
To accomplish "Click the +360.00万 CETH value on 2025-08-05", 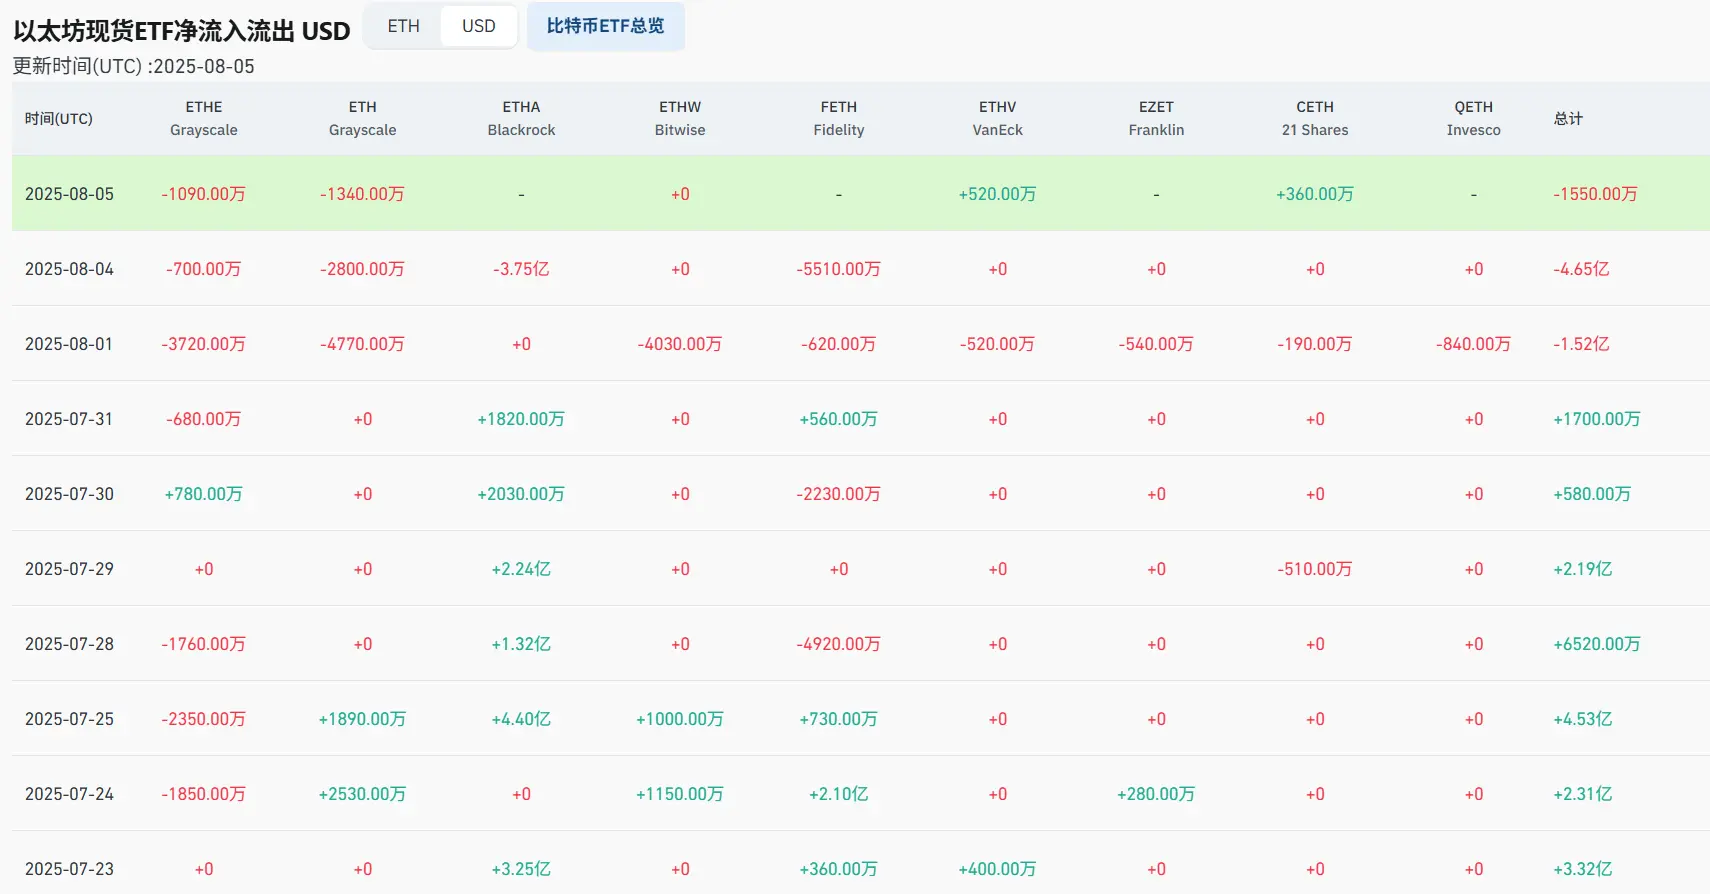I will click(x=1315, y=194).
